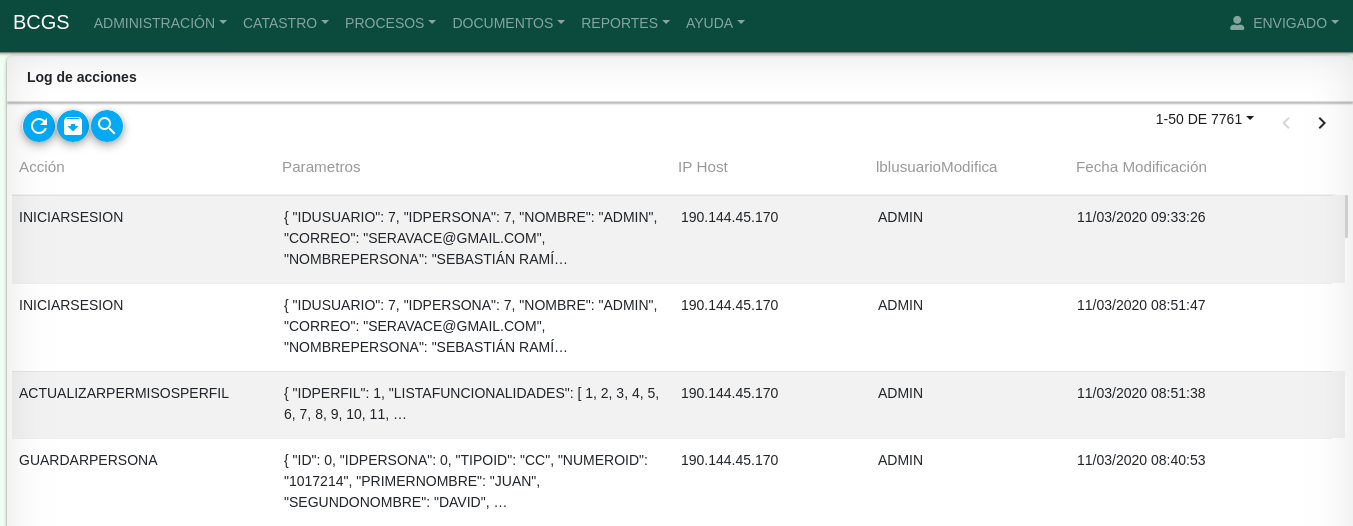
Task: Click the user avatar icon
Action: [1237, 23]
